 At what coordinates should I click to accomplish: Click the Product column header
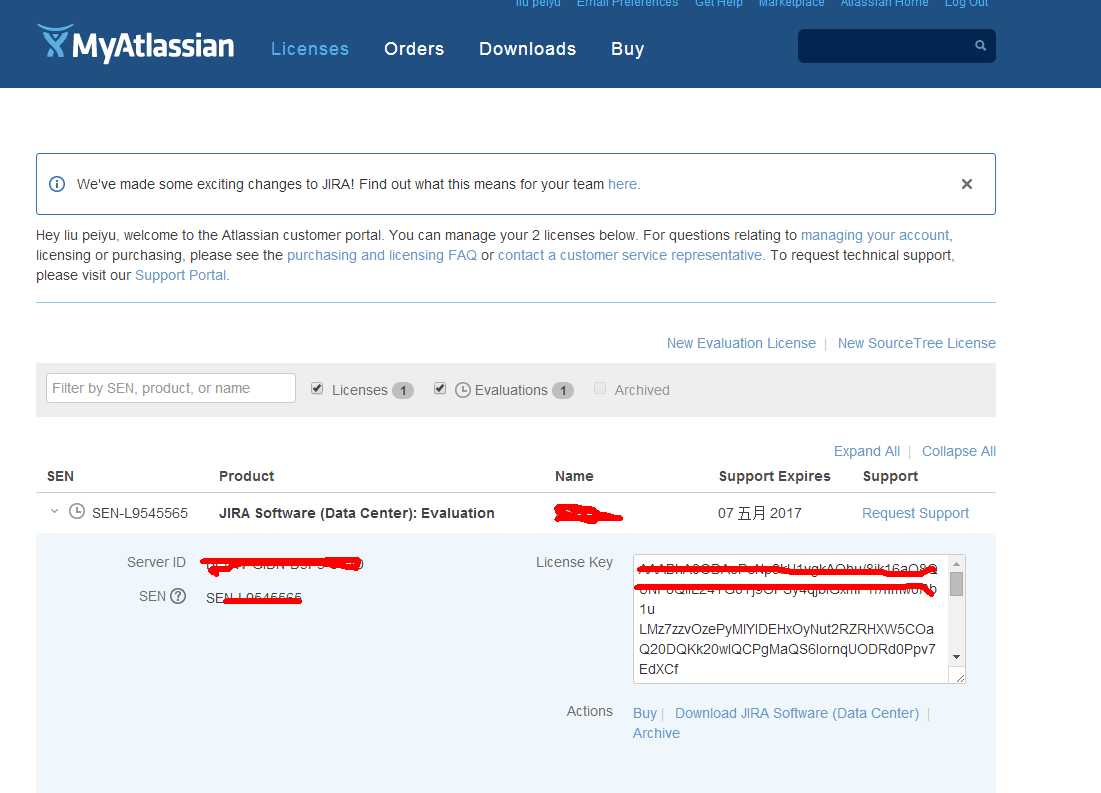(x=246, y=476)
